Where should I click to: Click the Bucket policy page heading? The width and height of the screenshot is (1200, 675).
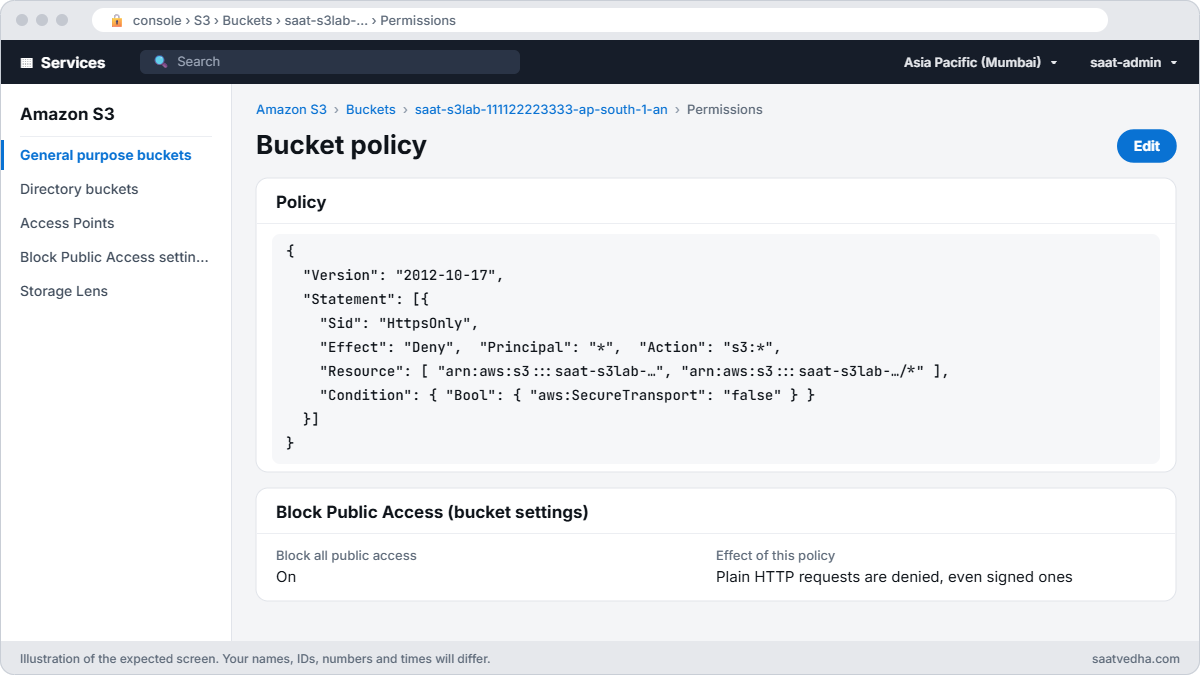click(x=341, y=145)
